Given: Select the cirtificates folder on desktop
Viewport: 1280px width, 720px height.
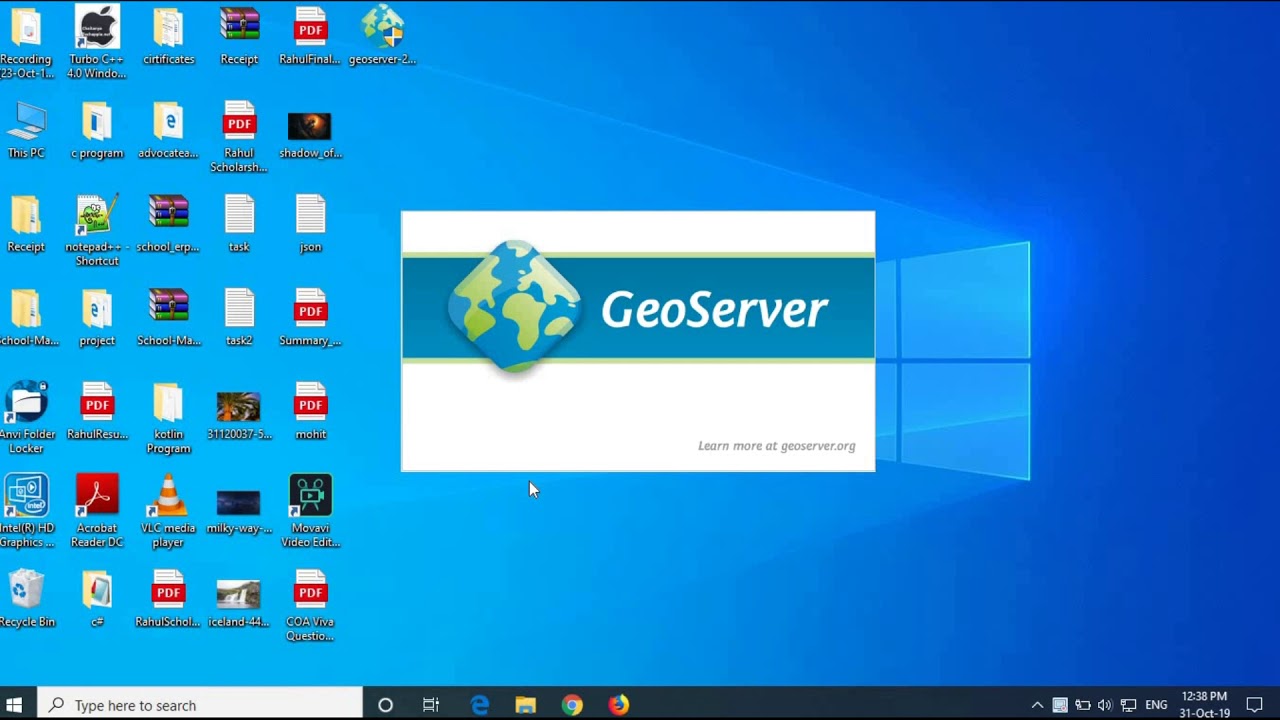Looking at the screenshot, I should tap(168, 28).
